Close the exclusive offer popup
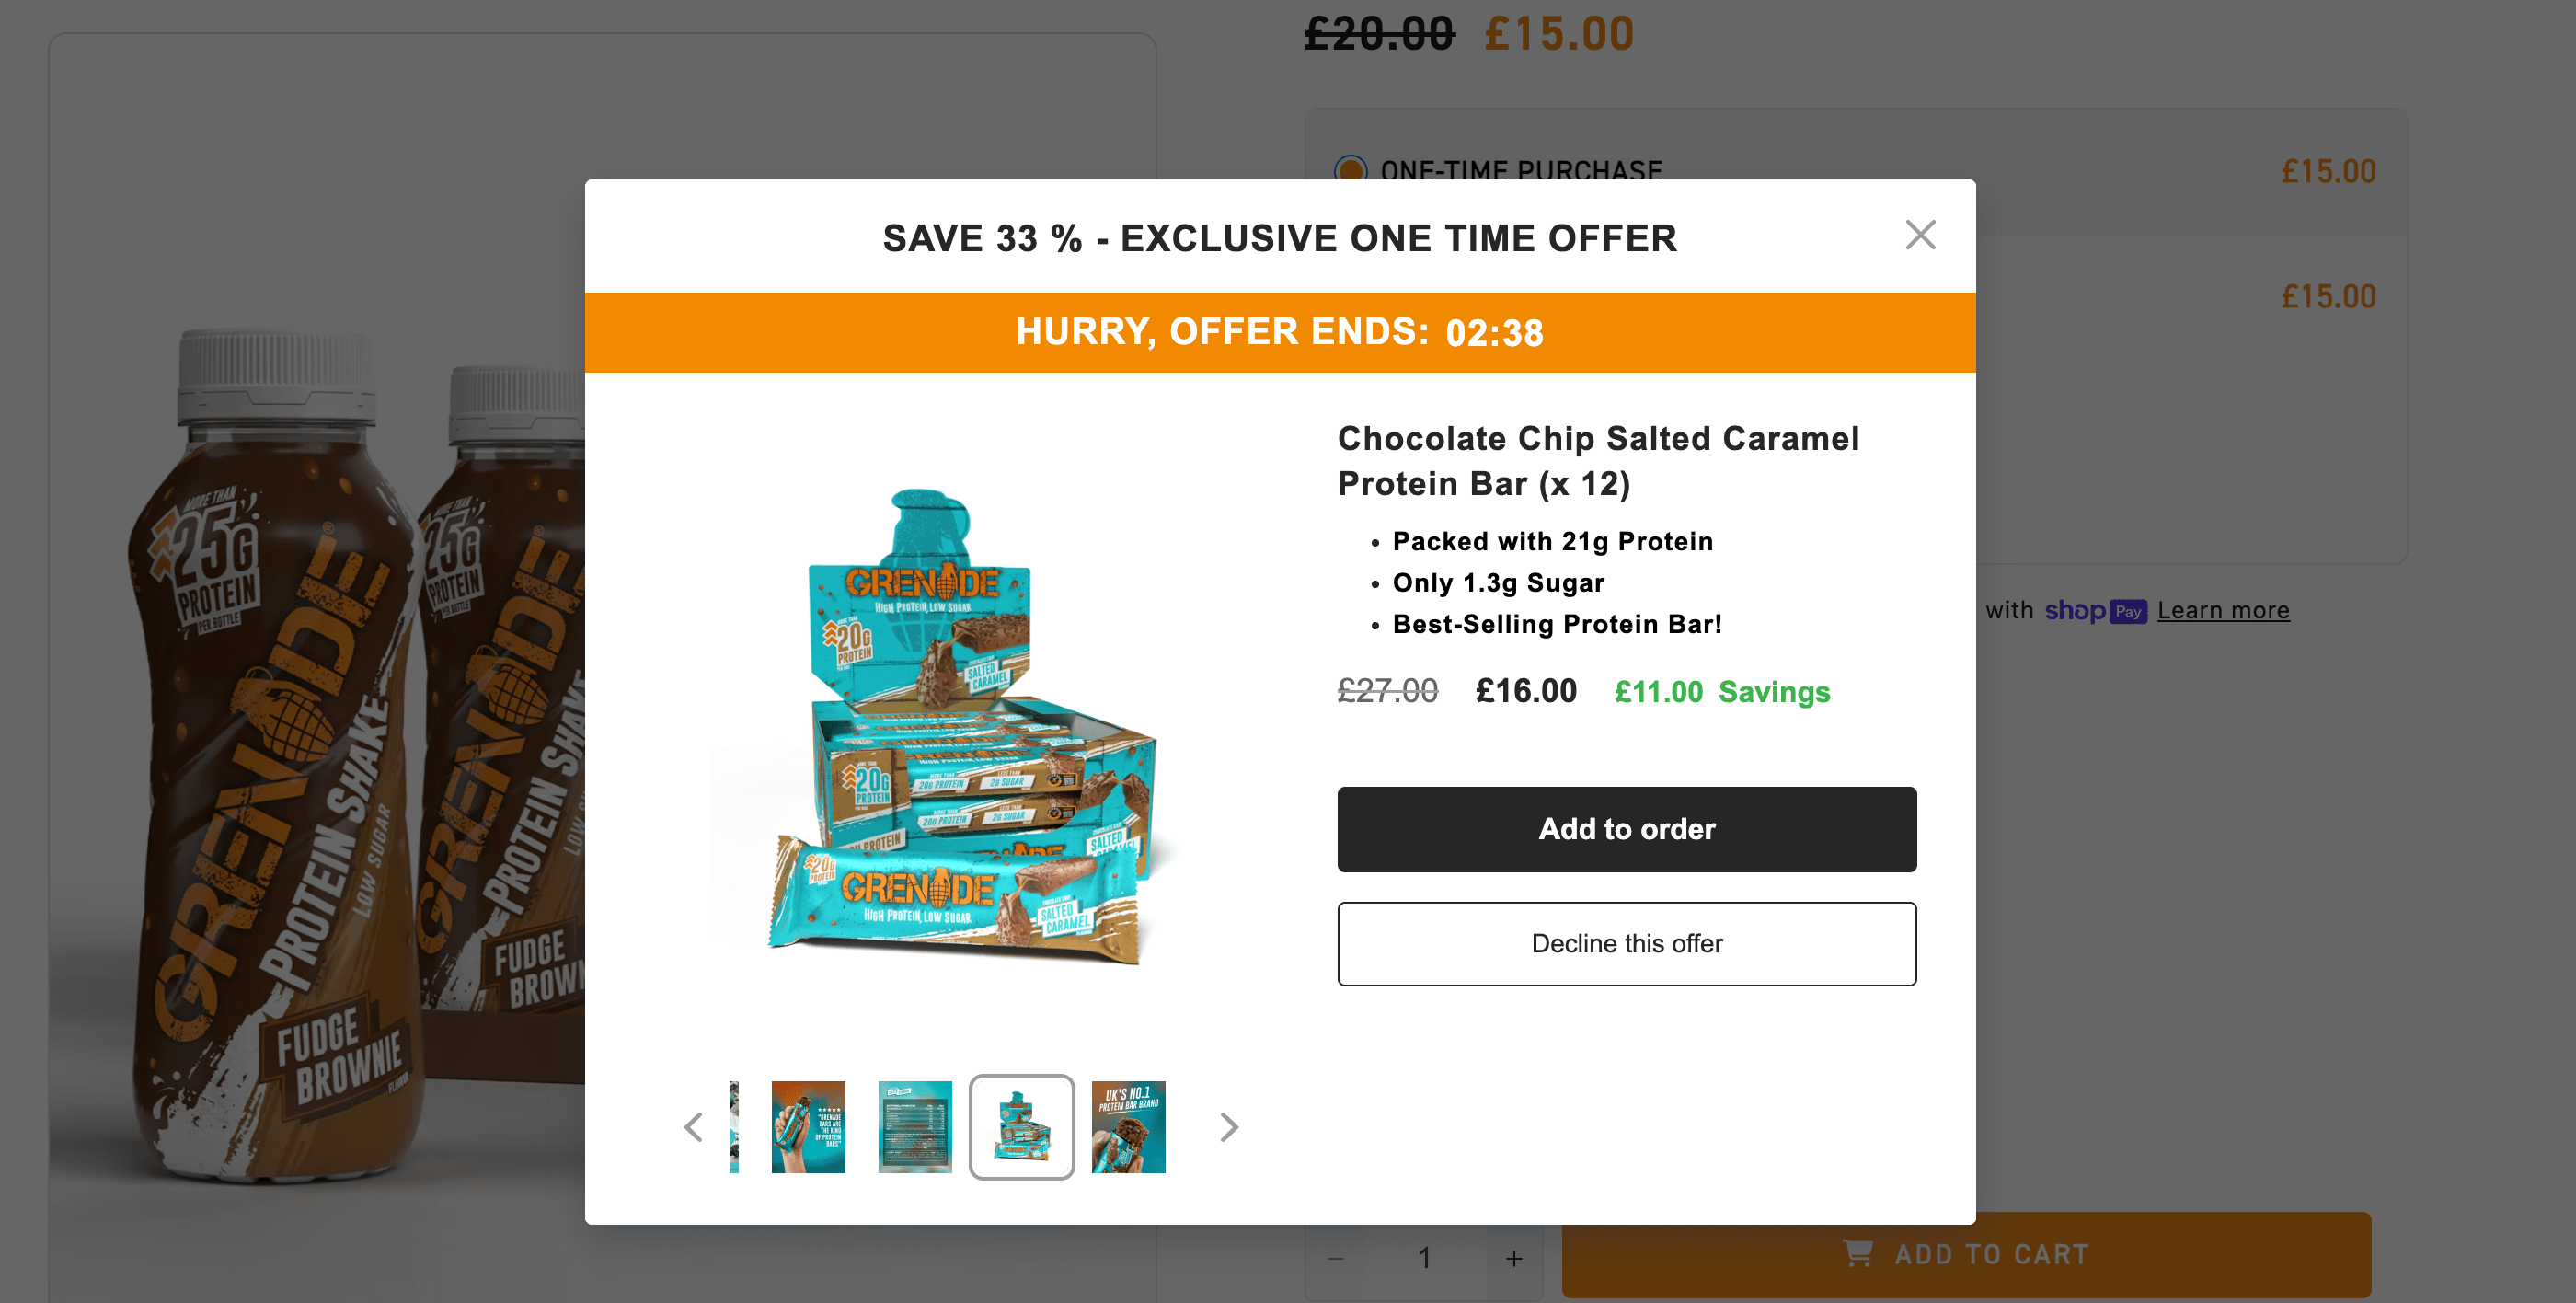Screen dimensions: 2576x1303 (x=1920, y=235)
